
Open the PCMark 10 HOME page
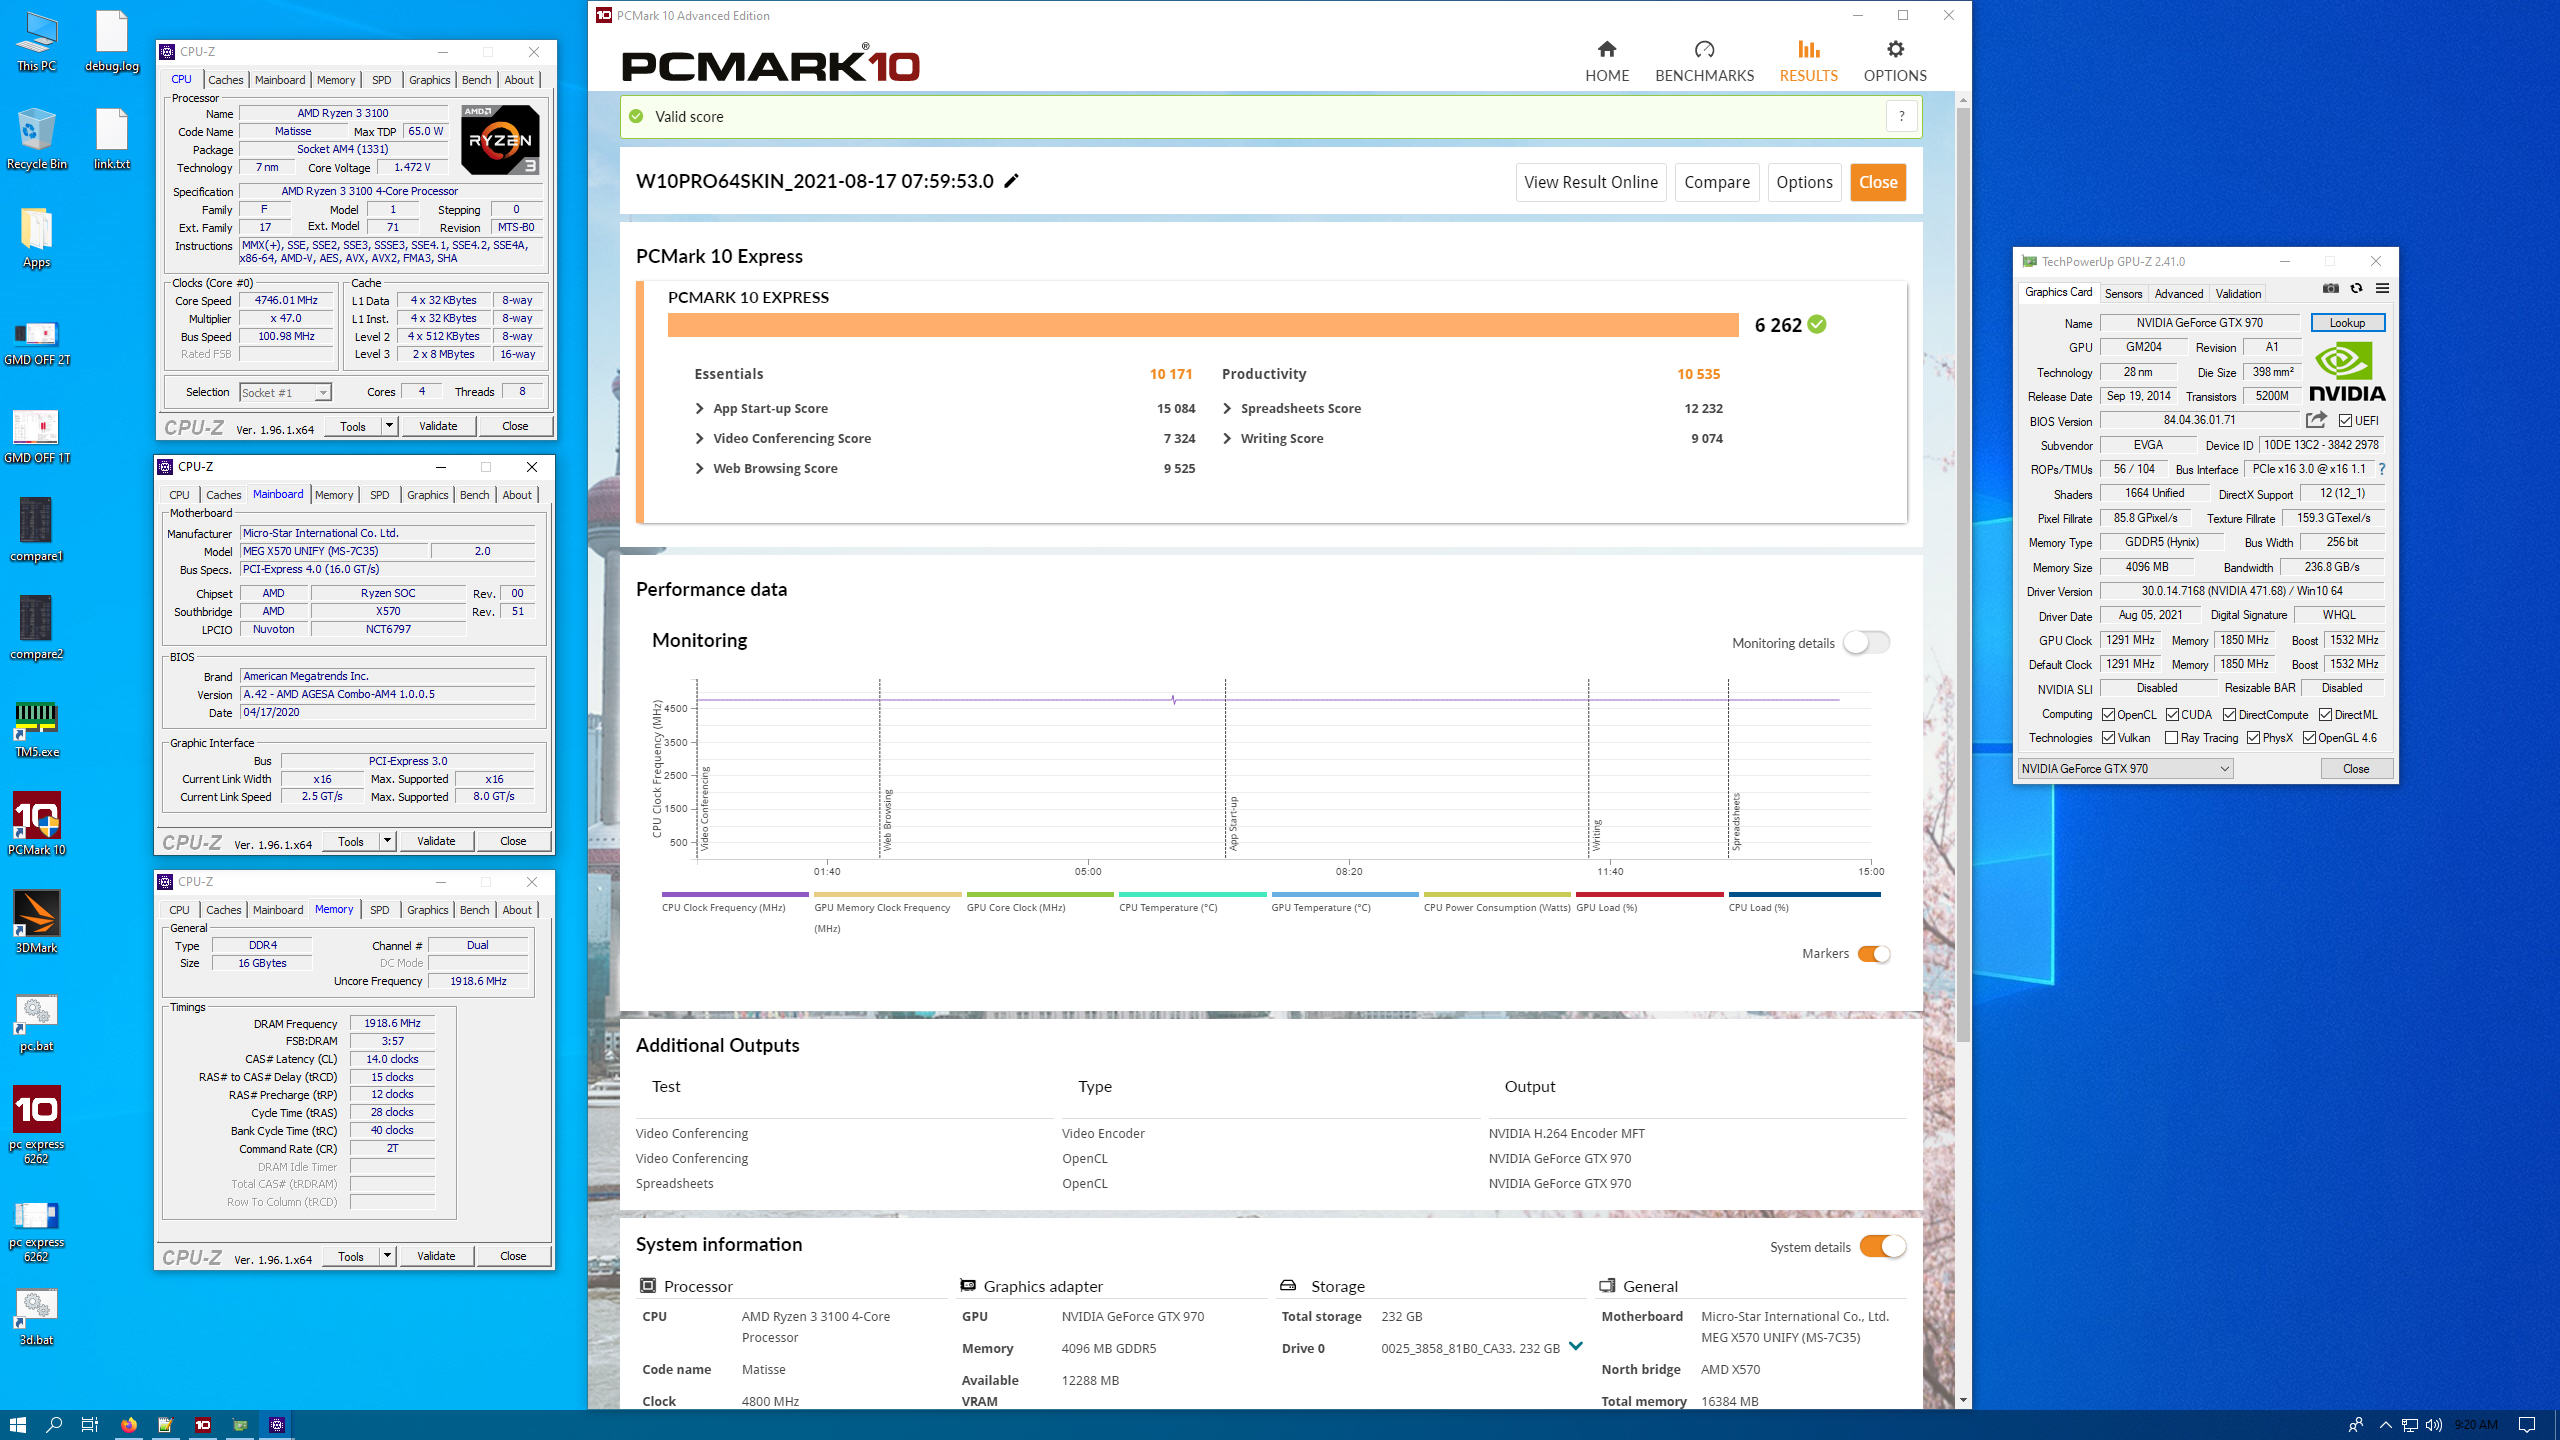(x=1606, y=61)
